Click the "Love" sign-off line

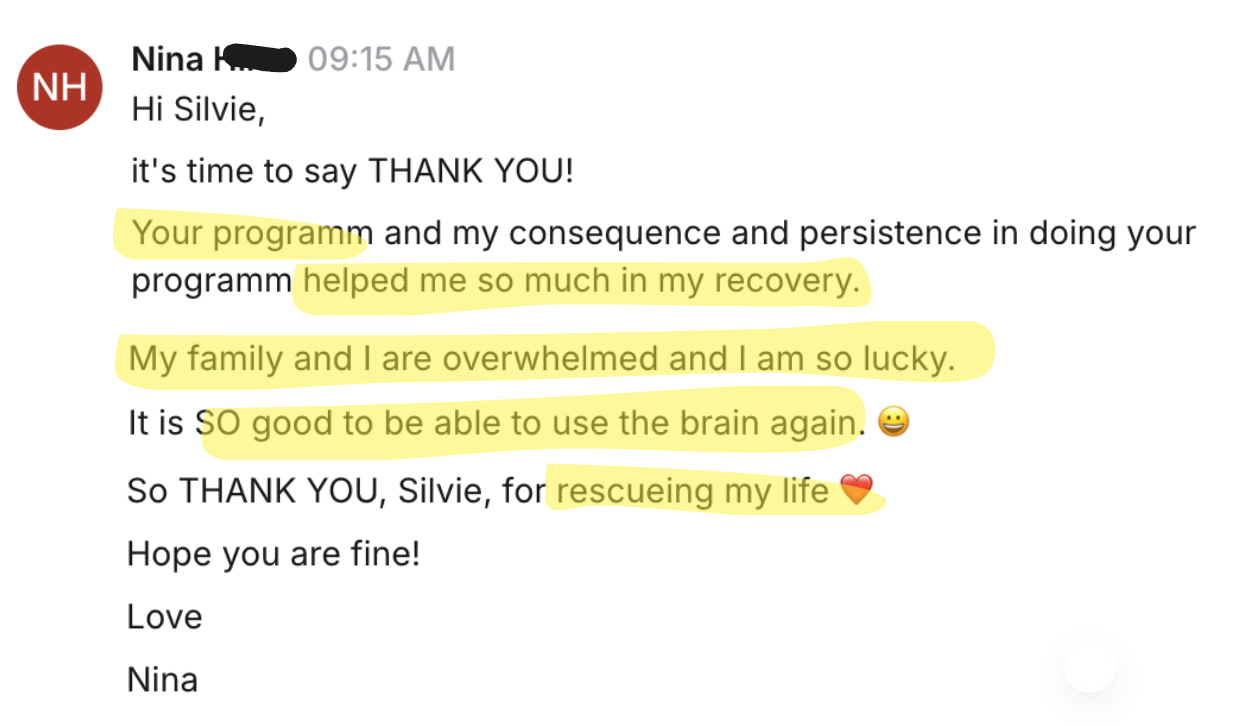tap(164, 617)
